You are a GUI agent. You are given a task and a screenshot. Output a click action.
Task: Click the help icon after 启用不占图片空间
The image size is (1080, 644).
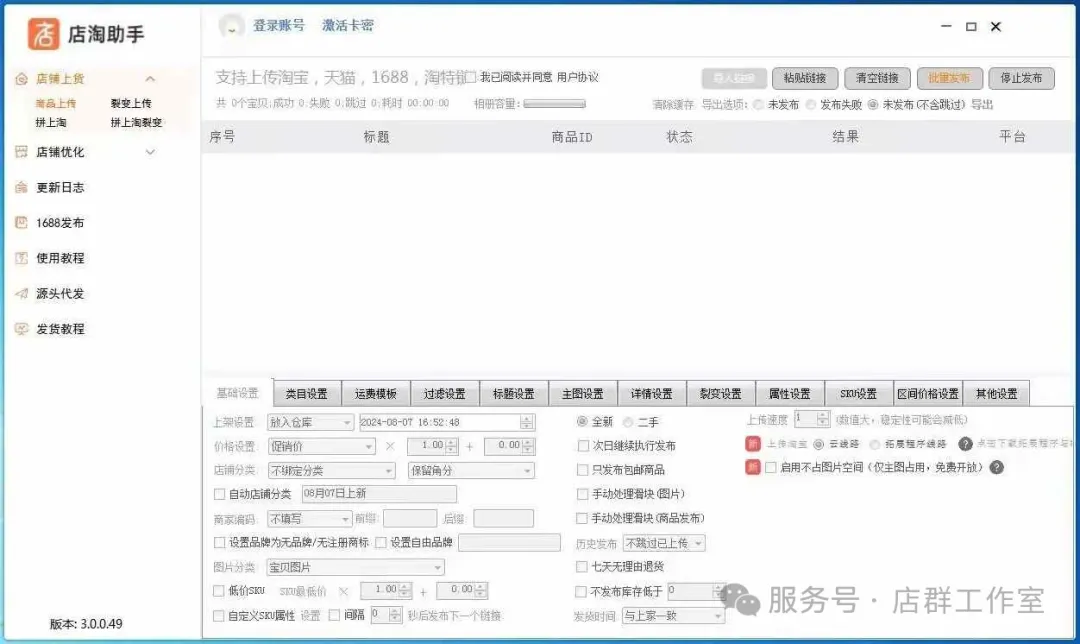point(996,467)
